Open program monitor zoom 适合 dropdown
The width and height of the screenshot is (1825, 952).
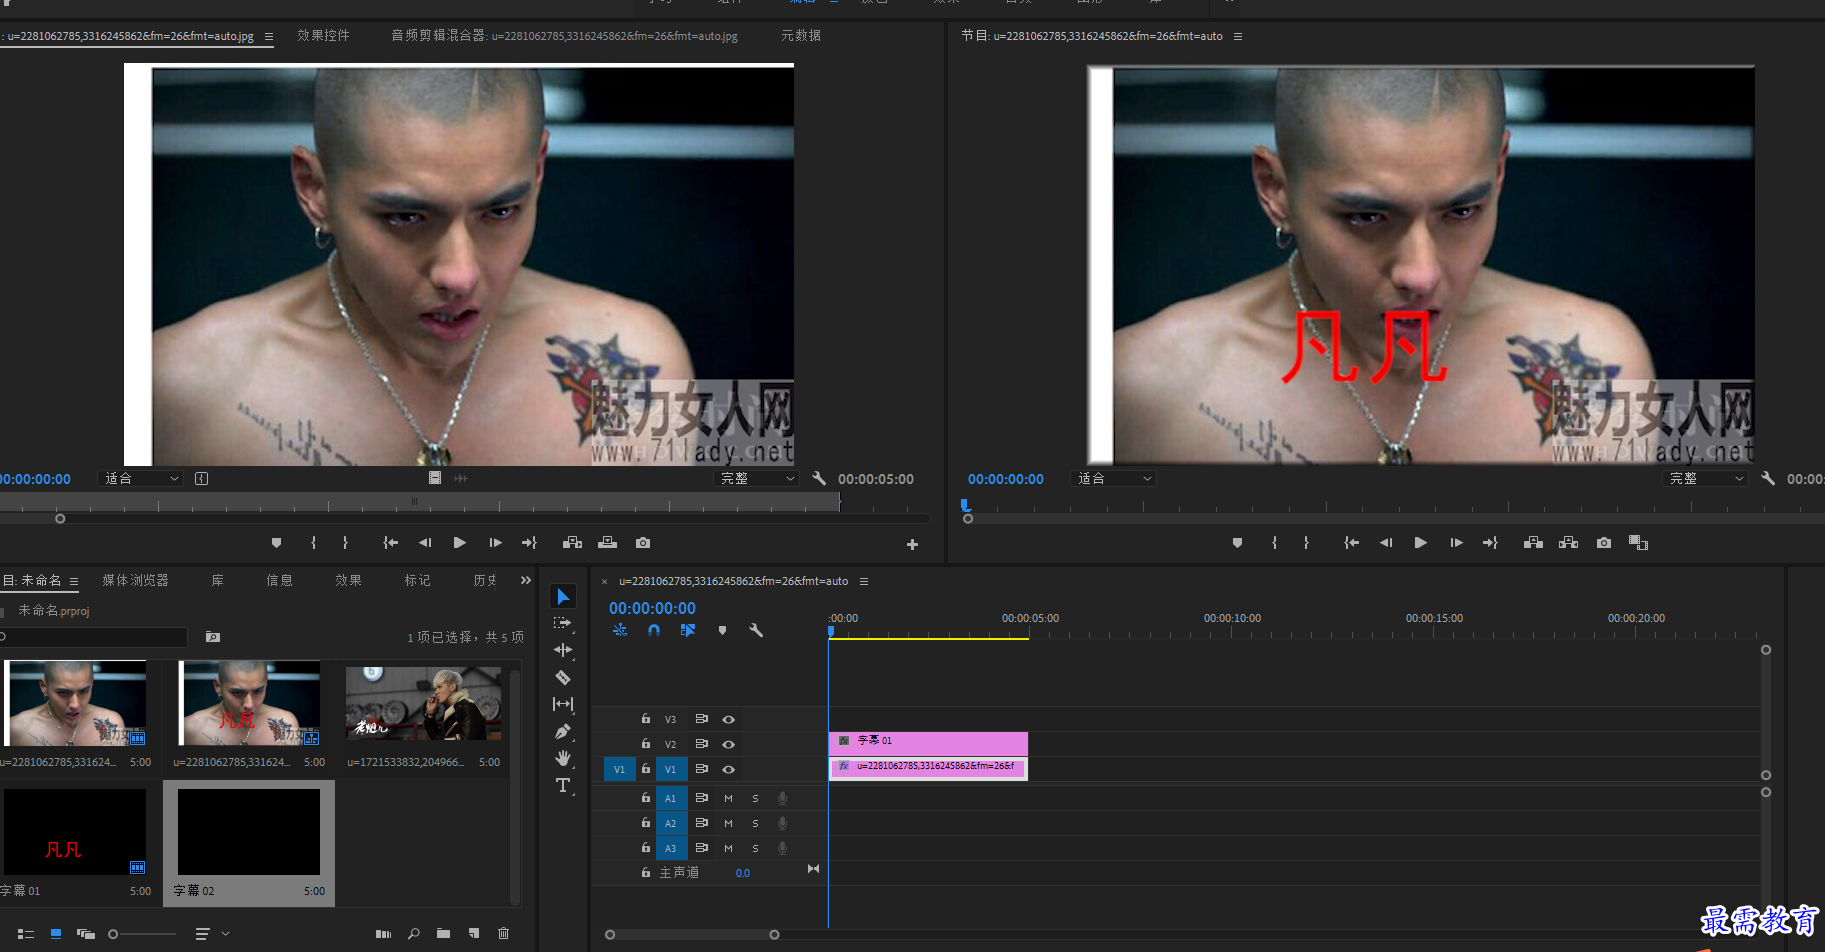point(1113,479)
